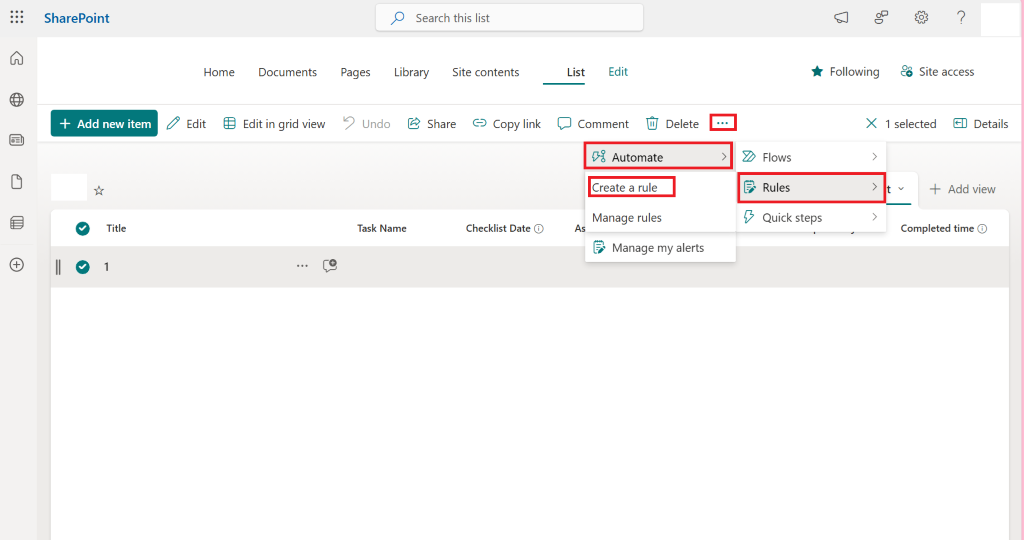Image resolution: width=1024 pixels, height=540 pixels.
Task: Open the view switcher dropdown chevron
Action: tap(901, 189)
